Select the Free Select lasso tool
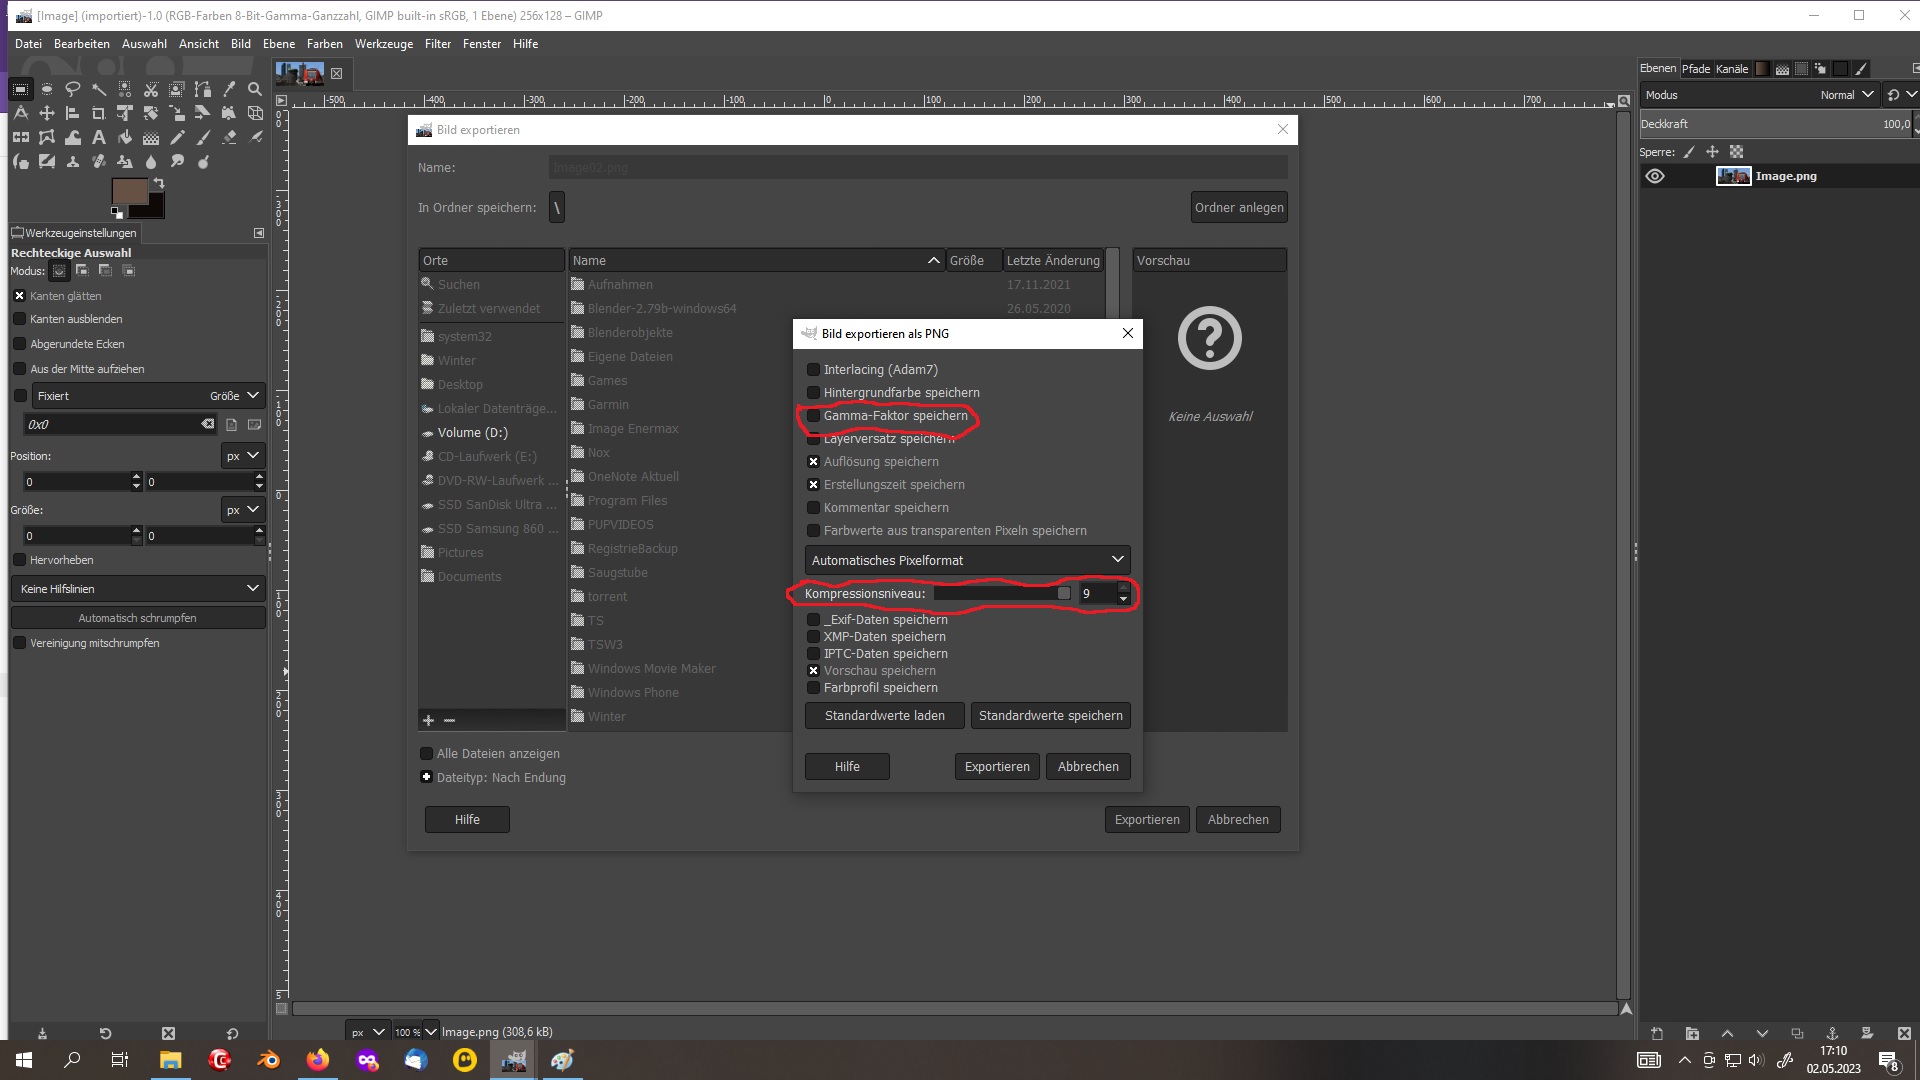1920x1080 pixels. tap(72, 89)
